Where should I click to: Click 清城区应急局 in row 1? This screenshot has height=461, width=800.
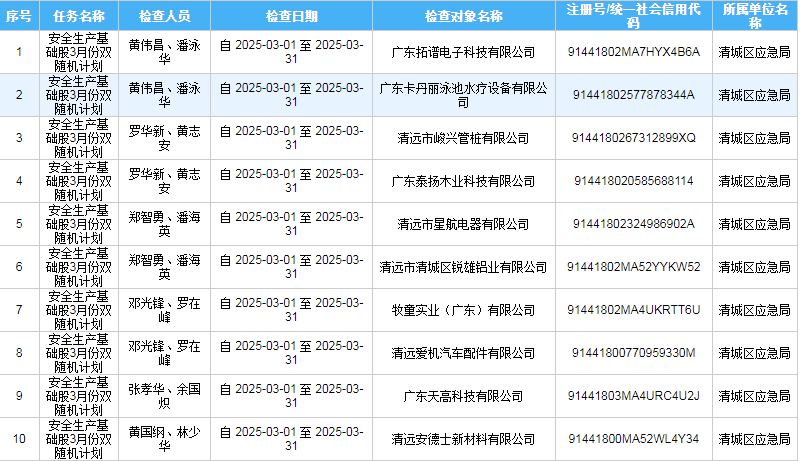click(x=755, y=52)
